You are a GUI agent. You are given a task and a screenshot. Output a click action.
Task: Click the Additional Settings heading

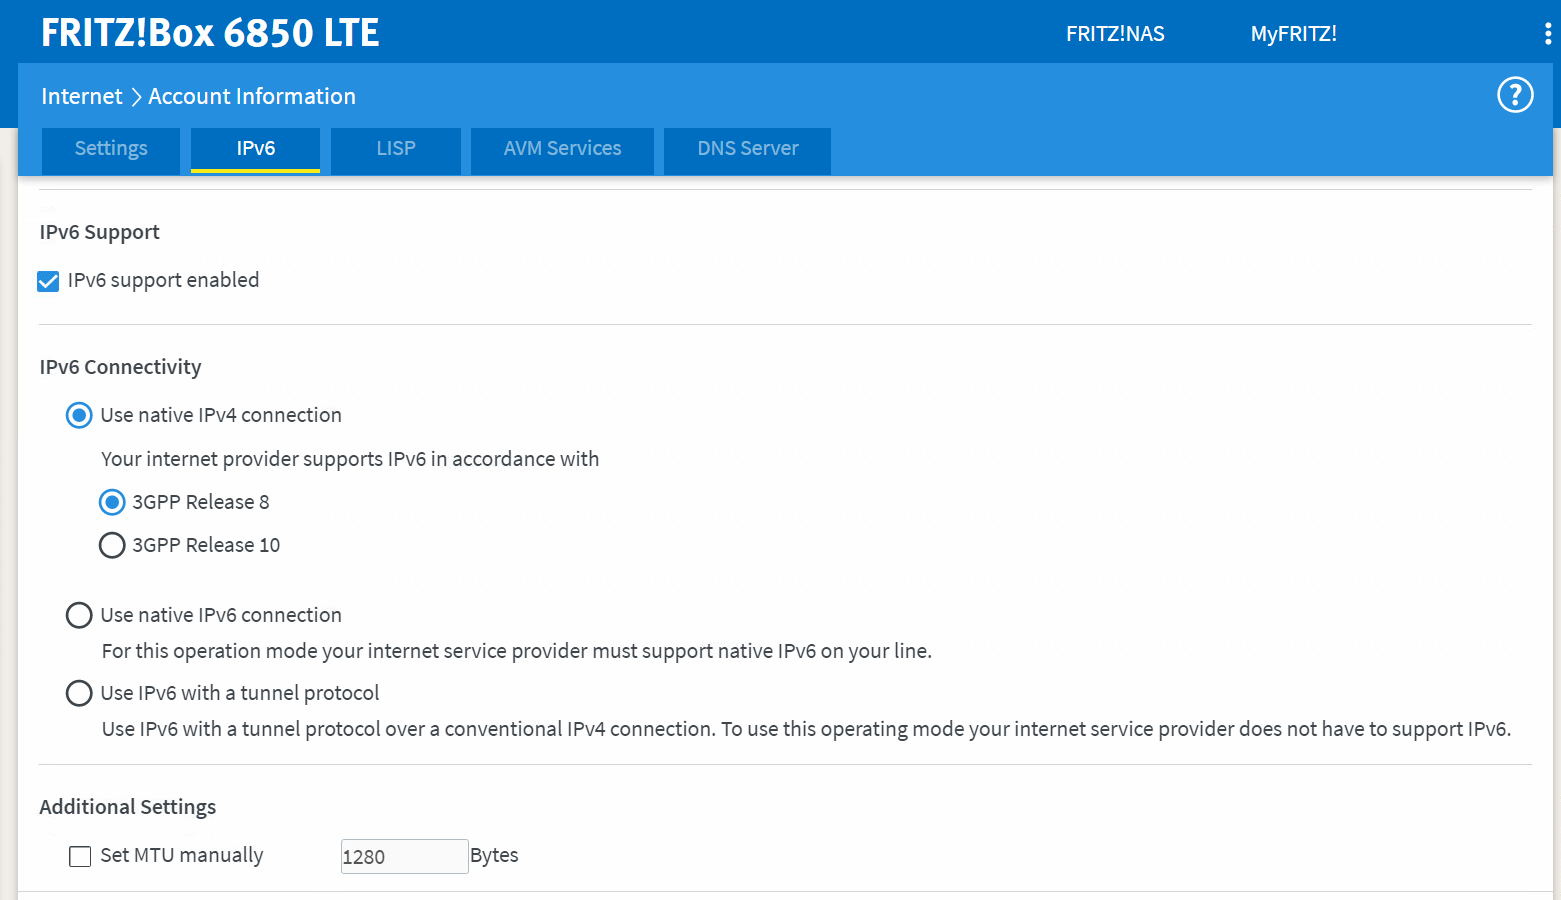(128, 807)
